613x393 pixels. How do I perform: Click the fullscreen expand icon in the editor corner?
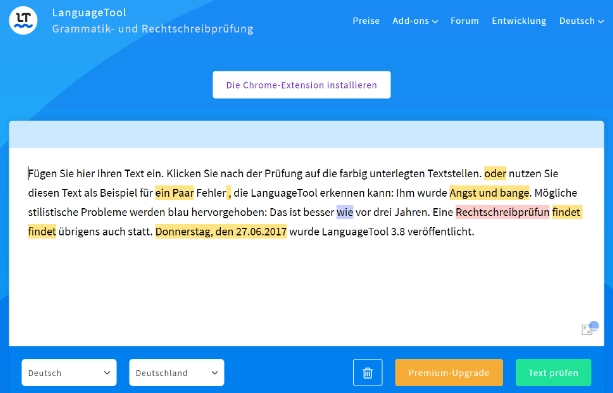click(x=587, y=330)
